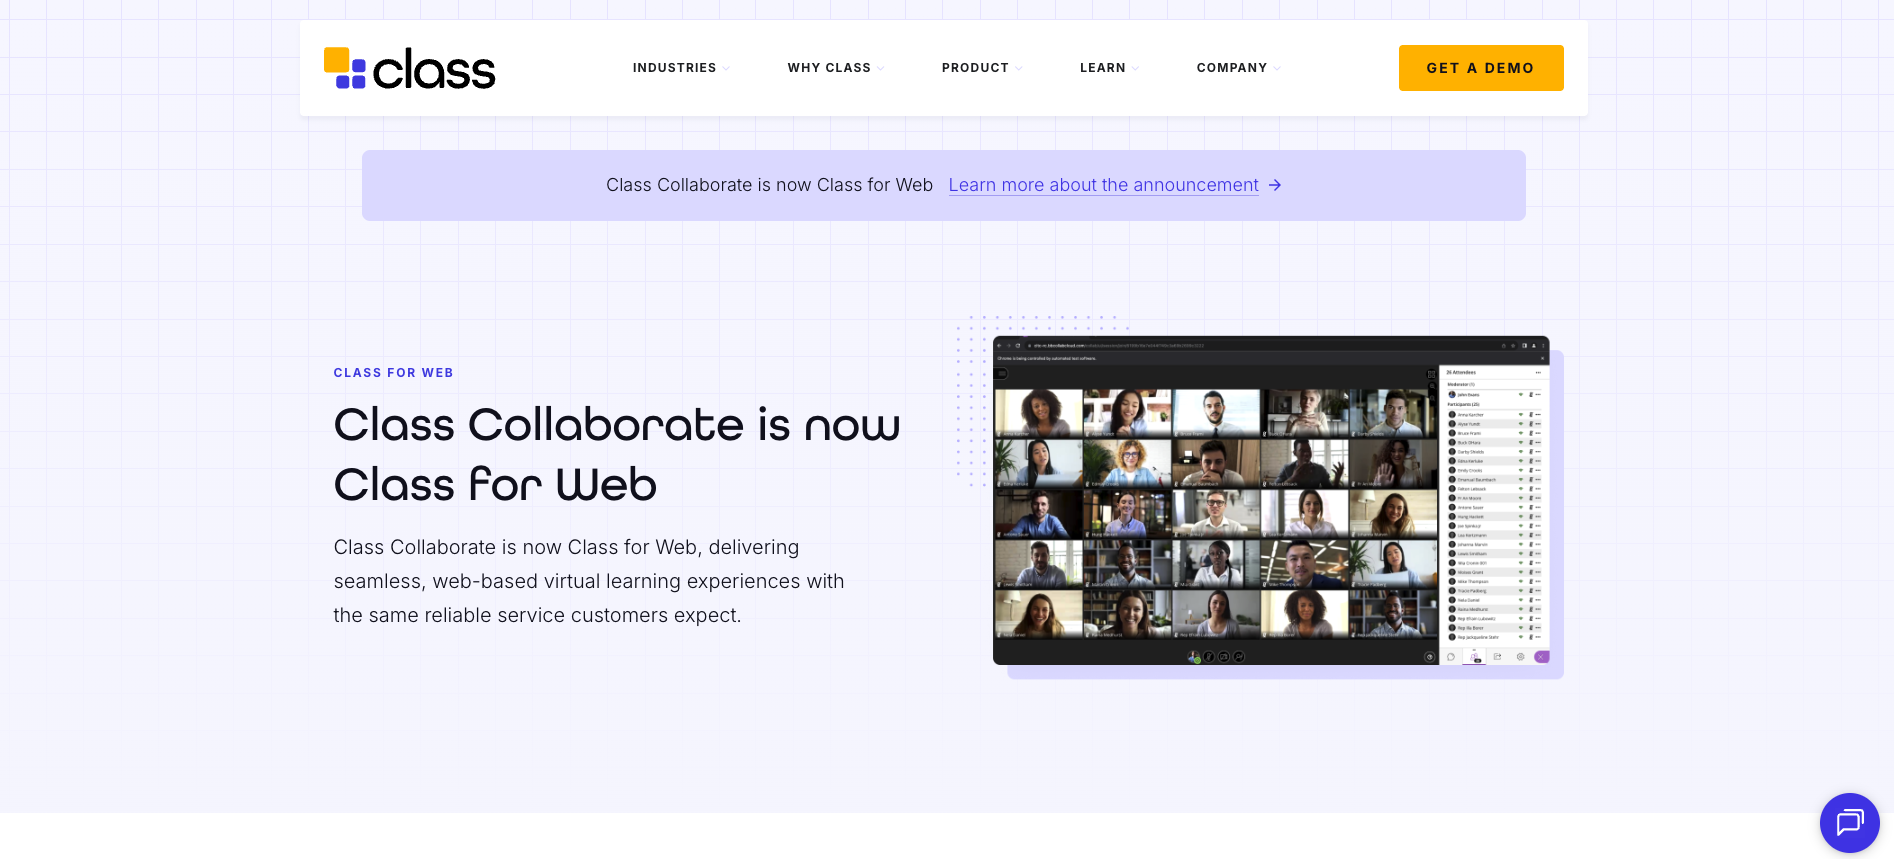Viewport: 1894px width, 859px height.
Task: Click 'Class Collaborate is now Class for Web' banner text
Action: coord(769,185)
